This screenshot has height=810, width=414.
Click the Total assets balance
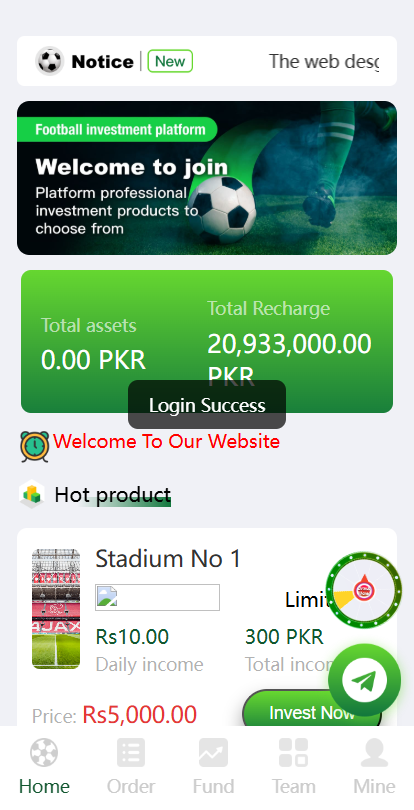coord(94,360)
